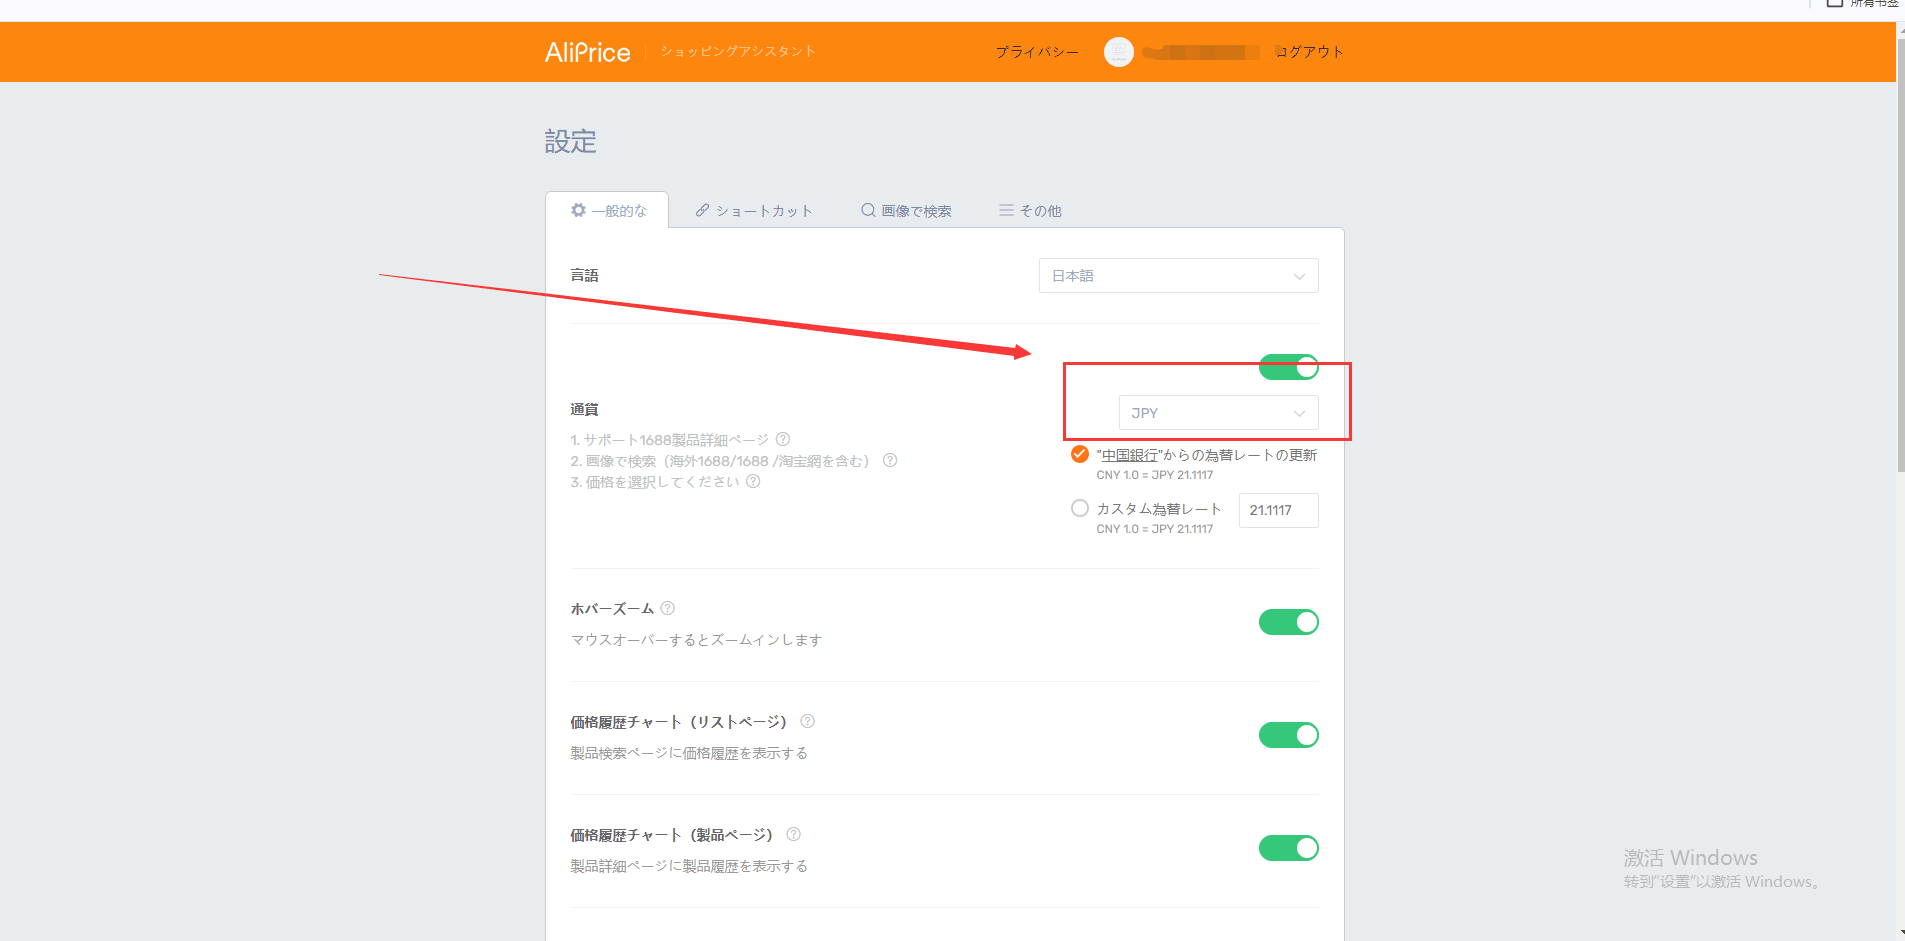The width and height of the screenshot is (1905, 941).
Task: Select カスタム為替レート radio option
Action: [1080, 508]
